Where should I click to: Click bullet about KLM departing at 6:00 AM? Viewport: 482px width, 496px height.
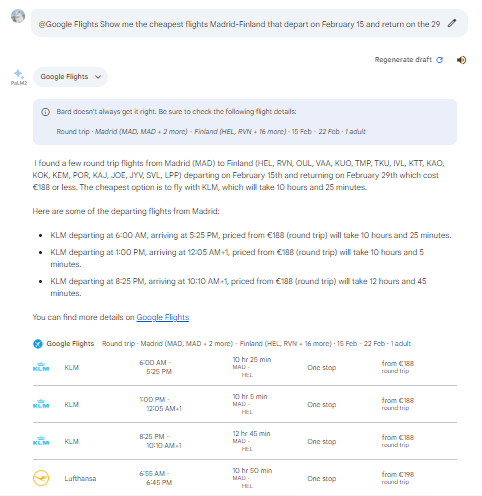[x=251, y=235]
